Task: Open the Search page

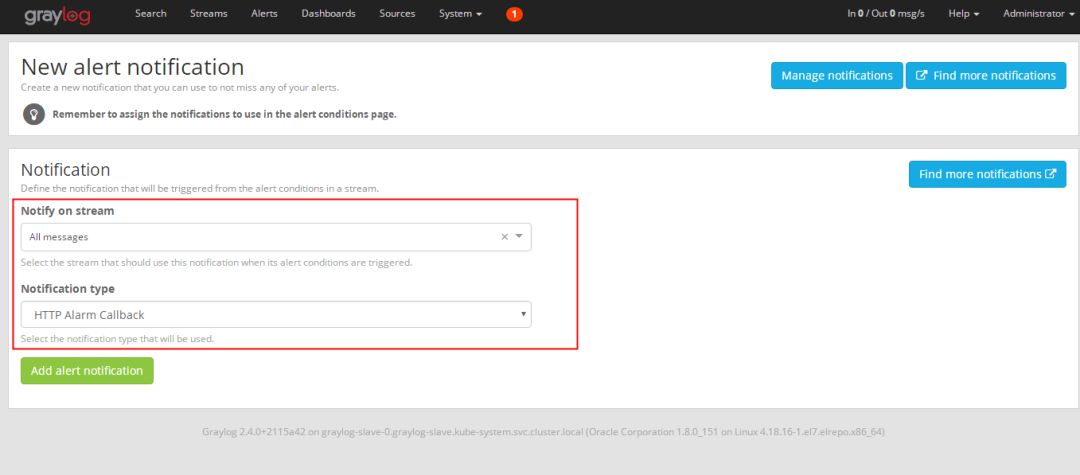Action: click(151, 14)
